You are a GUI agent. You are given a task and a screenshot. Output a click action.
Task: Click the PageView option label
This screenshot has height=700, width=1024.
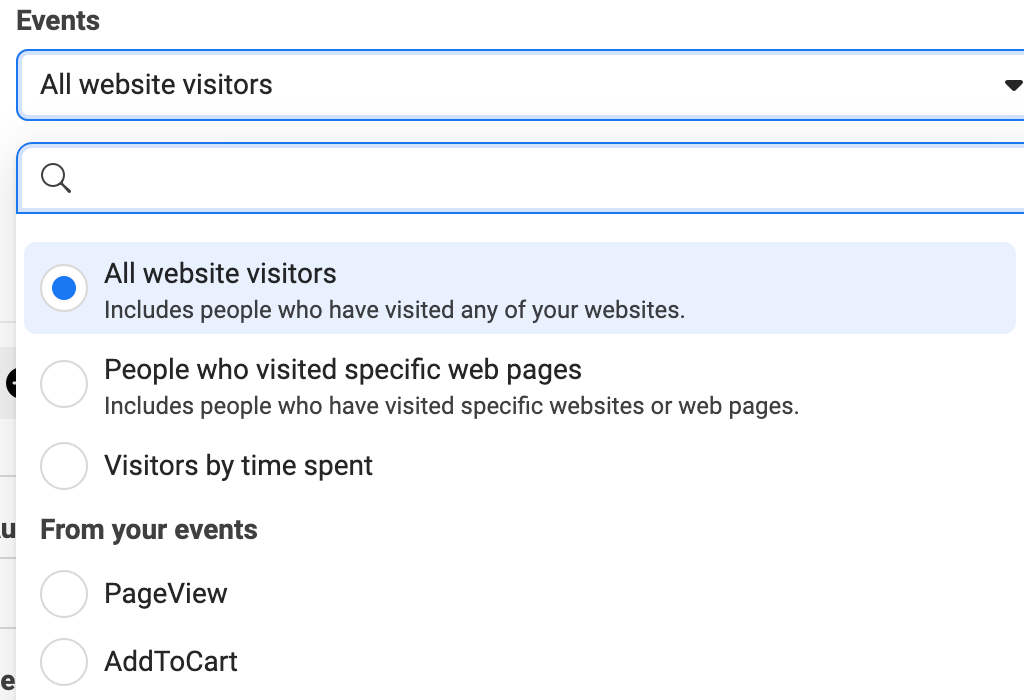166,593
